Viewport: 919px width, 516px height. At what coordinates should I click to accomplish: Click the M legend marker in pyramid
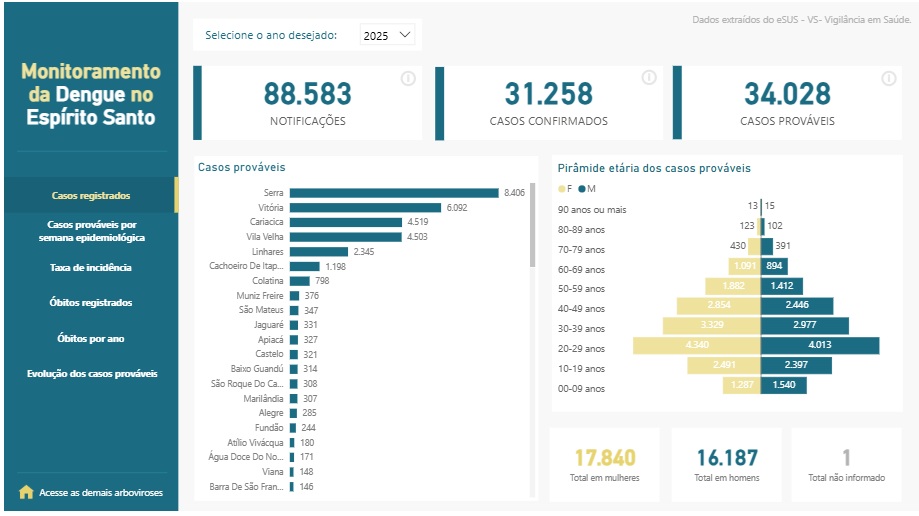pyautogui.click(x=581, y=189)
